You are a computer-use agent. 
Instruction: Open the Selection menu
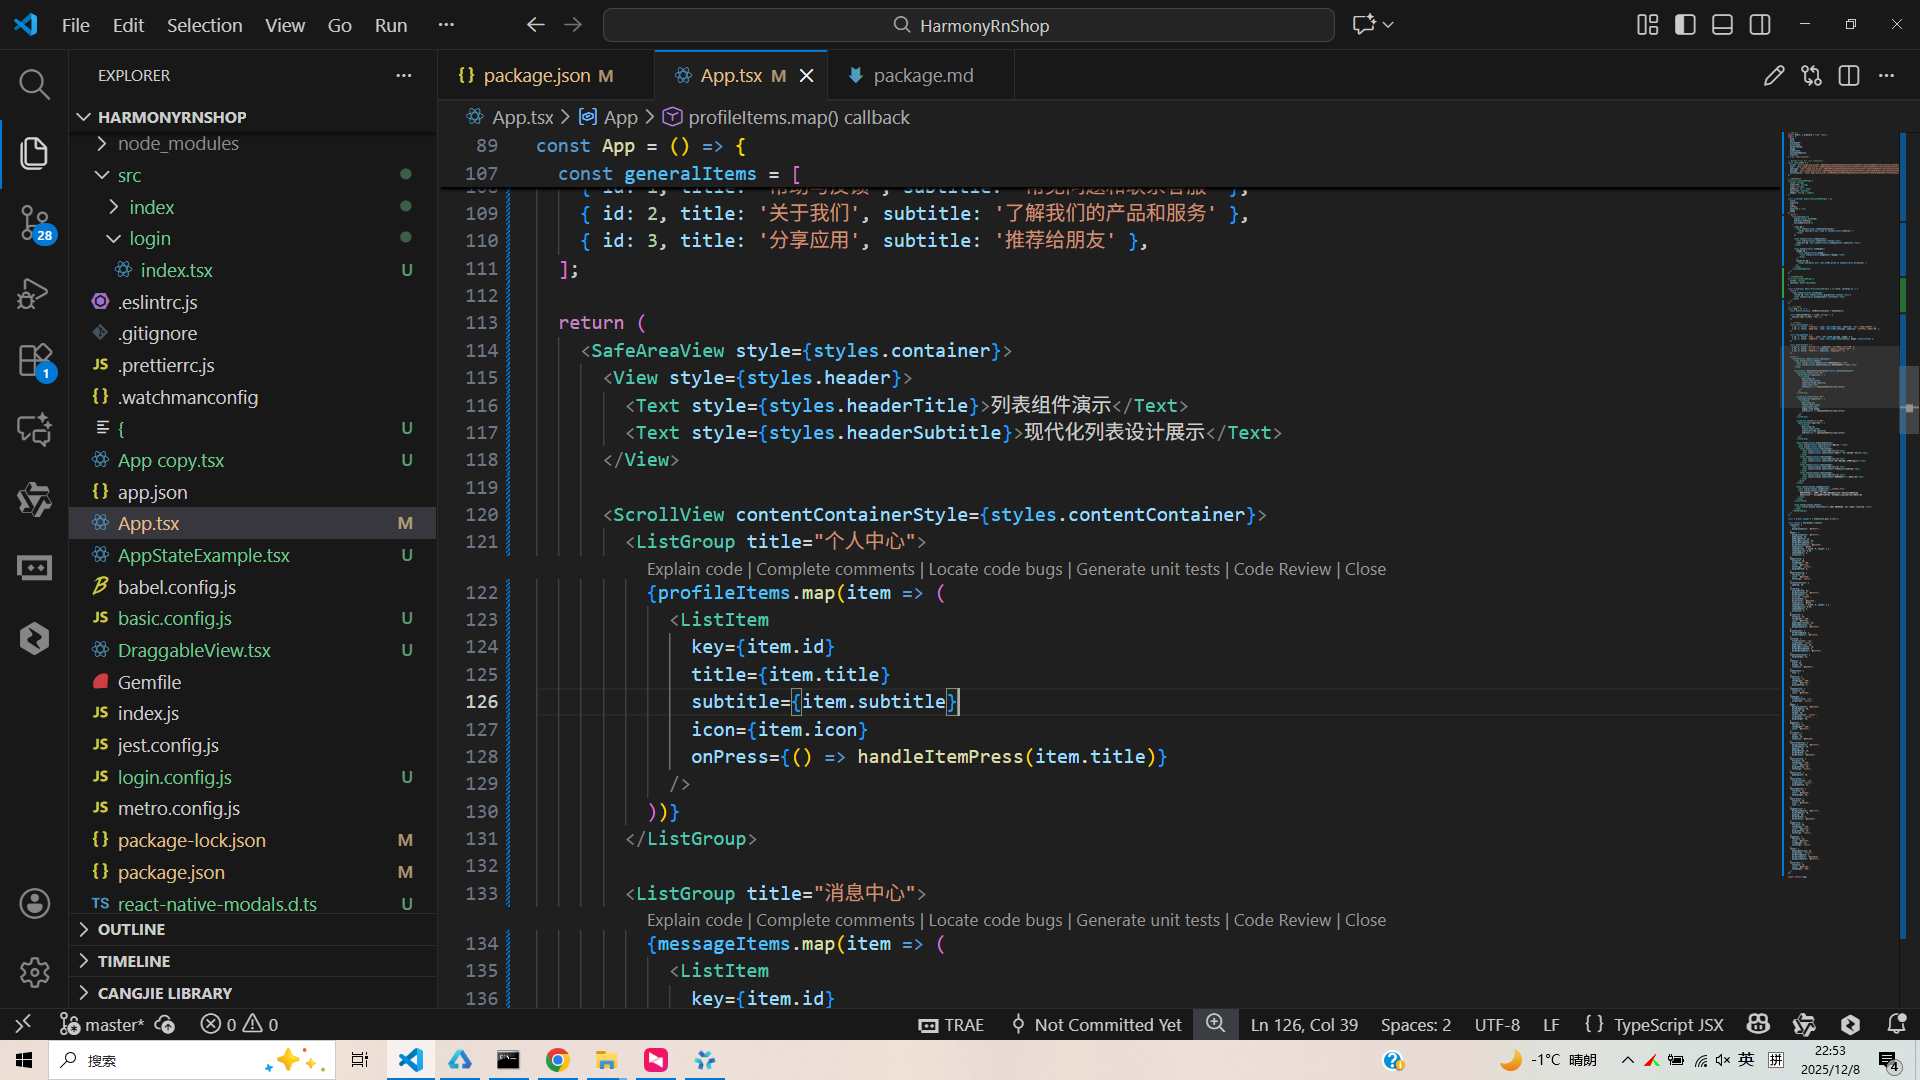pos(204,25)
